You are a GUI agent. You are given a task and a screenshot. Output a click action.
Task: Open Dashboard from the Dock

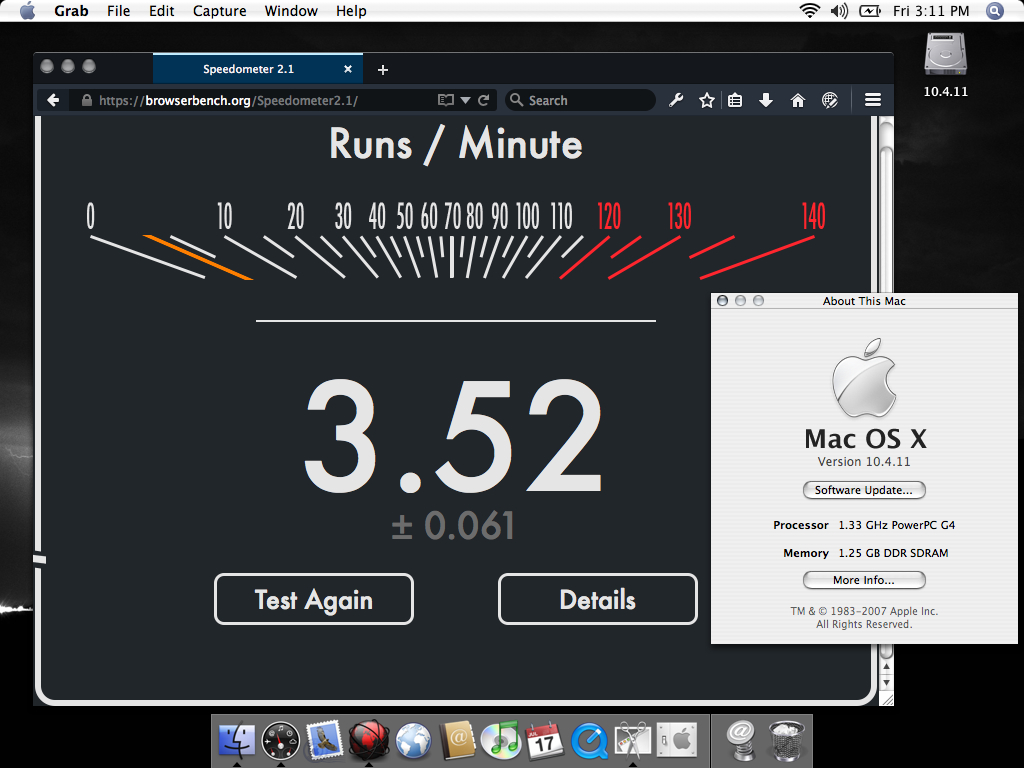[x=280, y=741]
